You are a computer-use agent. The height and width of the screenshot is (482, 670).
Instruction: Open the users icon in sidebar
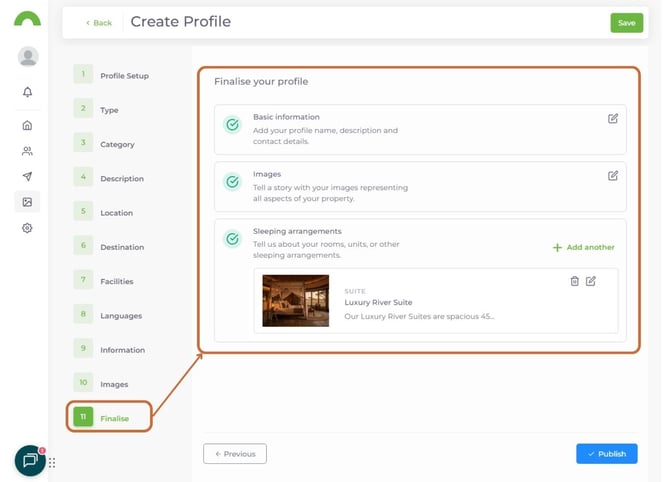coord(27,151)
